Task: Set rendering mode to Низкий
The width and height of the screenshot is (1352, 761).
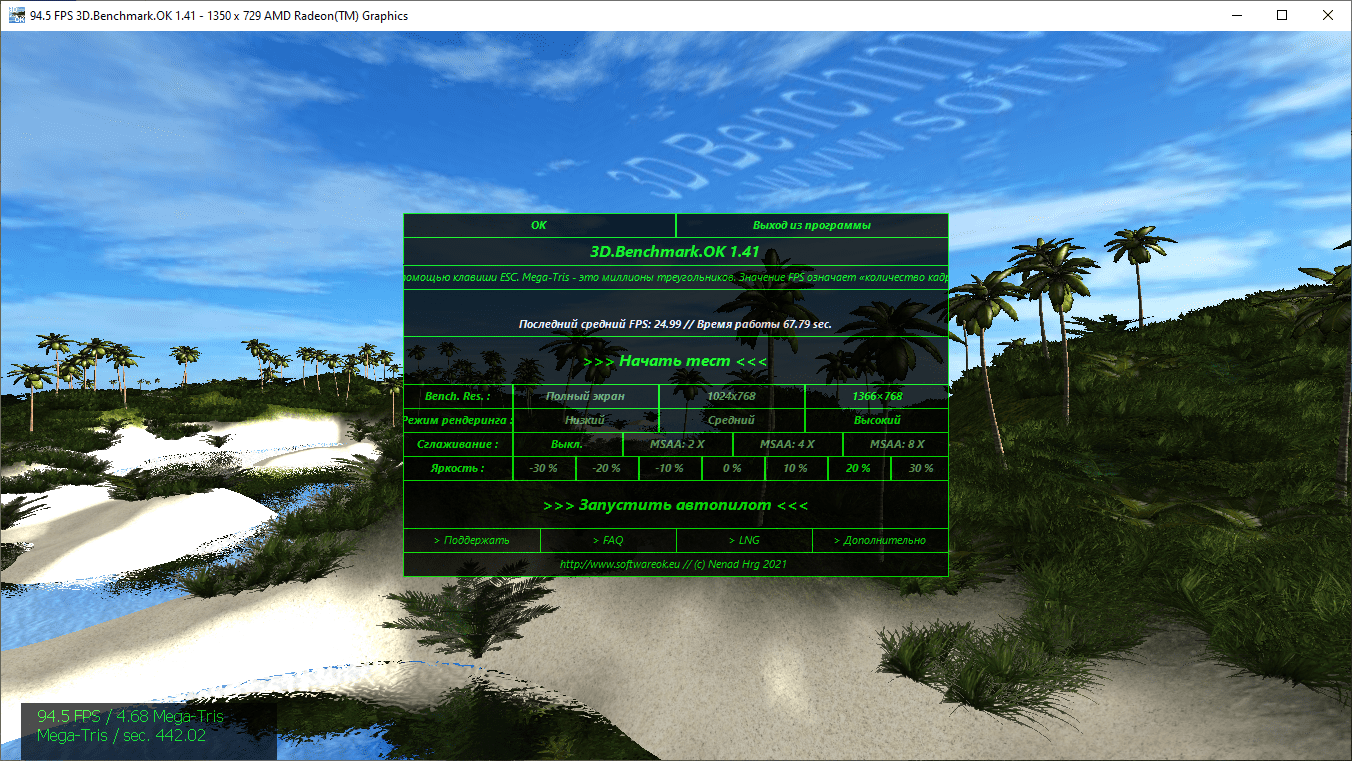Action: [586, 420]
